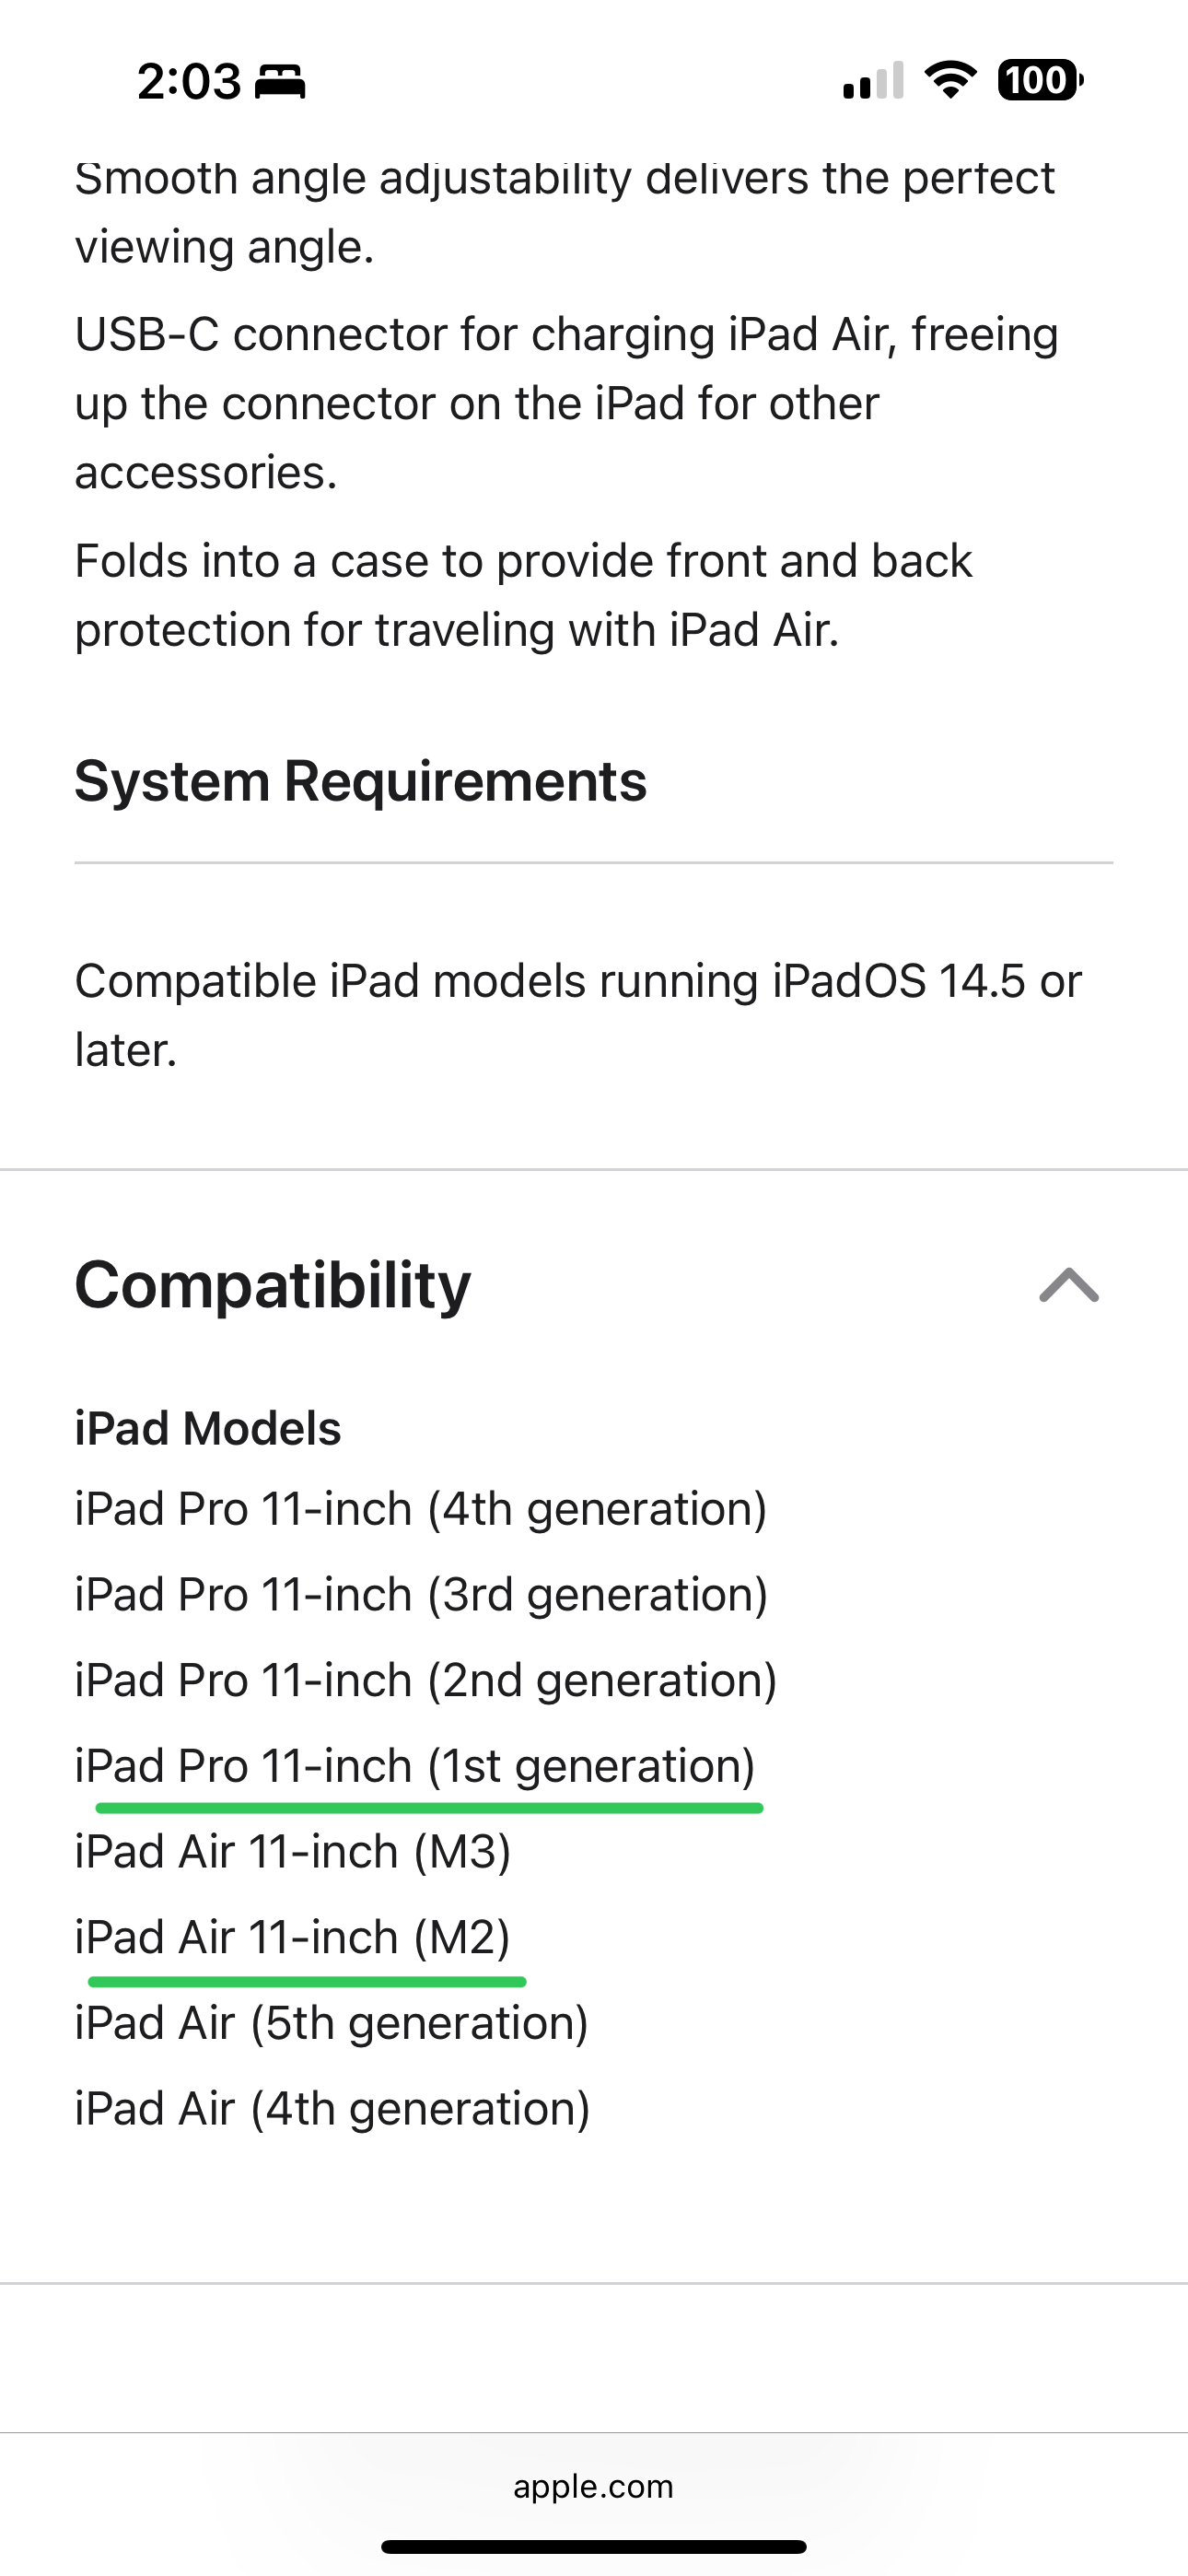This screenshot has height=2576, width=1188.
Task: Tap iPad Air (4th generation) line
Action: [x=332, y=2108]
